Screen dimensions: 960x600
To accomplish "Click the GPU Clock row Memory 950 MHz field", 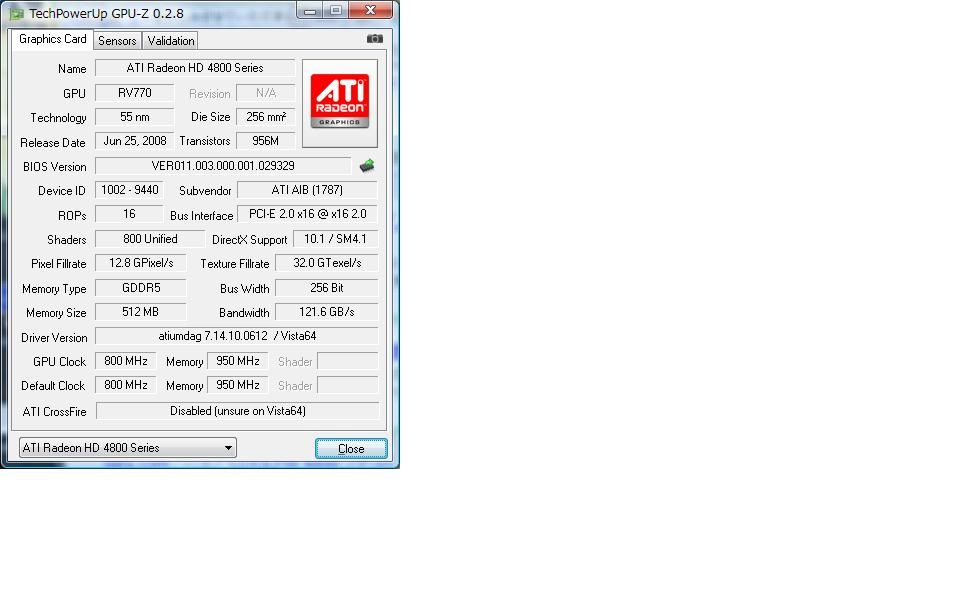I will click(x=238, y=361).
